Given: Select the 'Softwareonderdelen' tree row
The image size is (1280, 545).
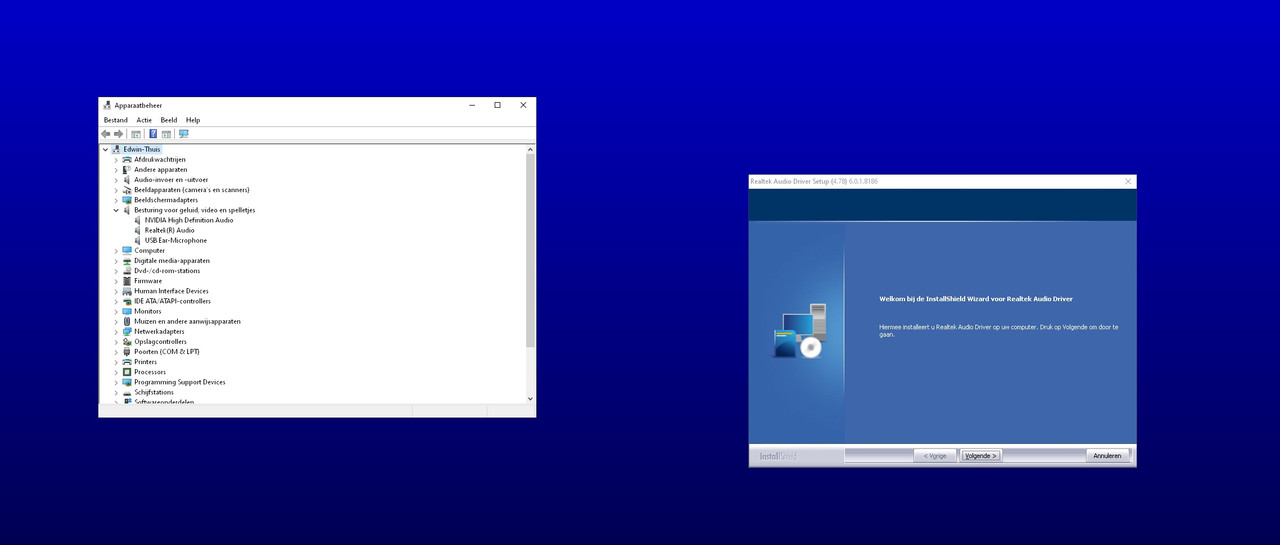Looking at the screenshot, I should pos(164,401).
